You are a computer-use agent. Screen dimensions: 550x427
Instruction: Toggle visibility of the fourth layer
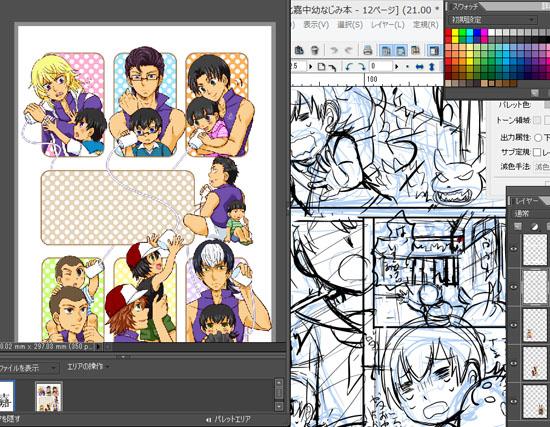513,363
